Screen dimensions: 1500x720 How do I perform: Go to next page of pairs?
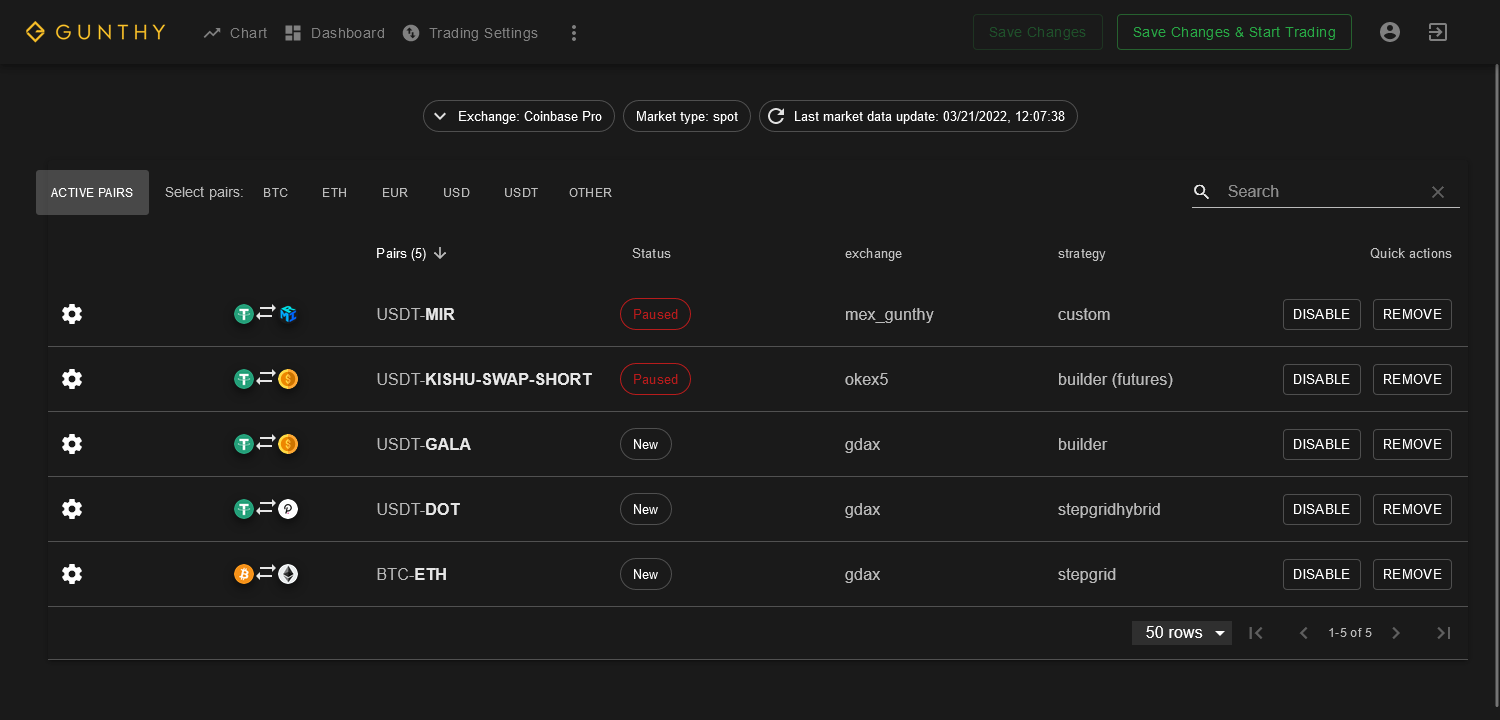point(1397,633)
